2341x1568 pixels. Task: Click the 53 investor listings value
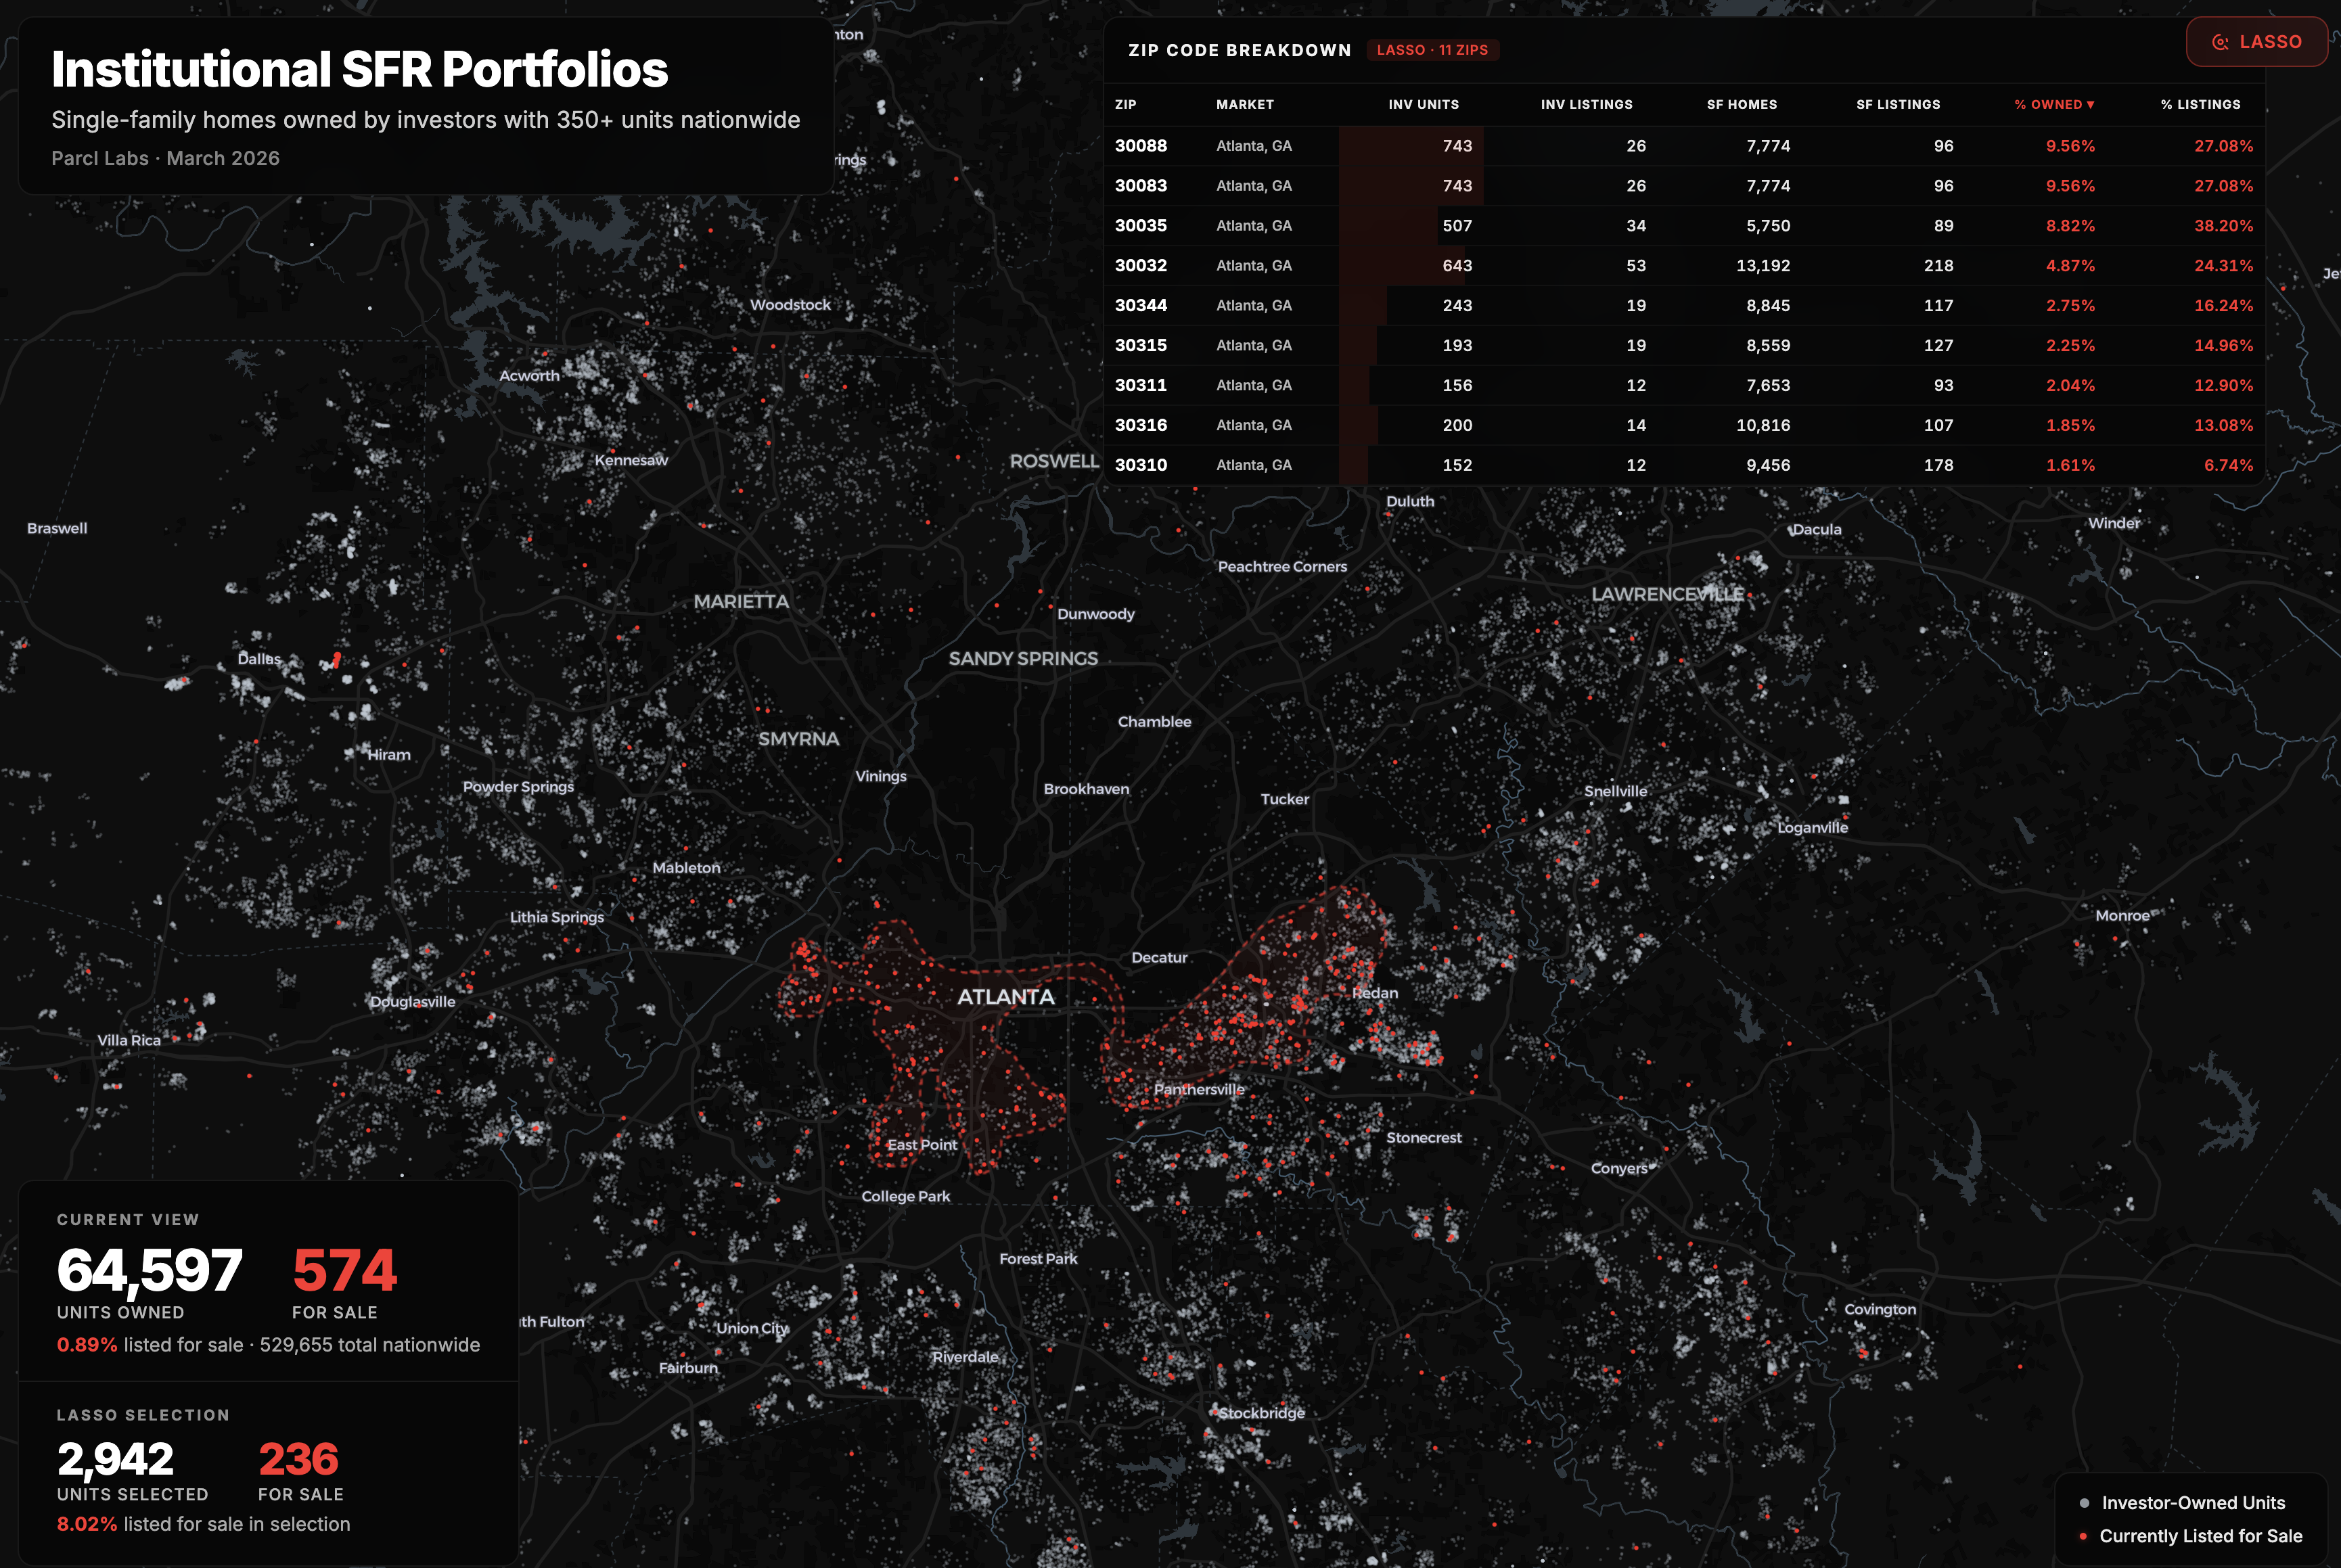(1636, 266)
